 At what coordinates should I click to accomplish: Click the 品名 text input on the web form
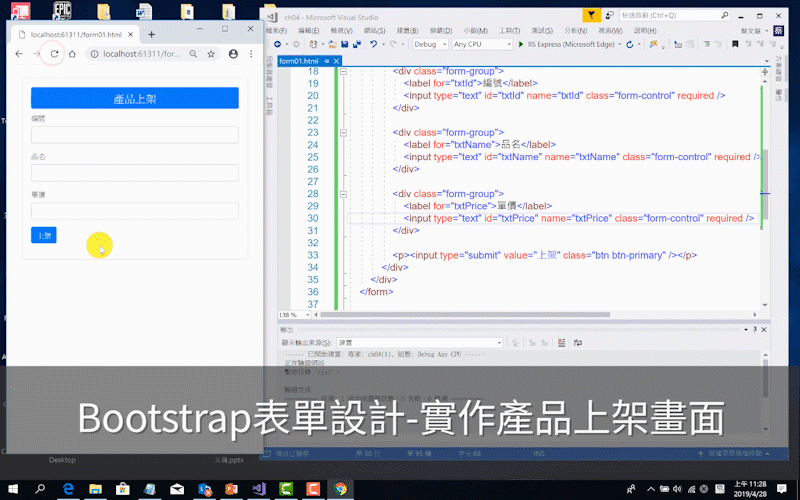[135, 173]
